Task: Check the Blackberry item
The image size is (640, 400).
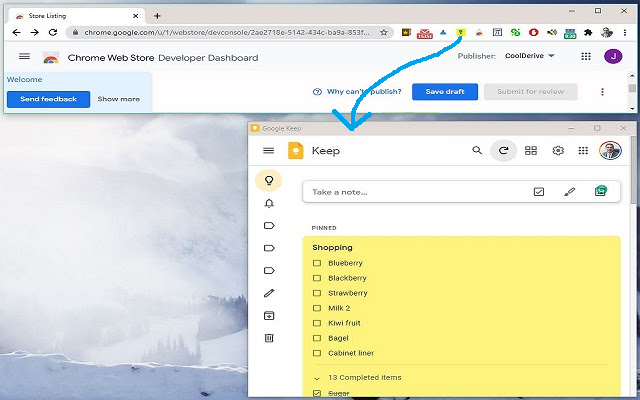Action: click(x=317, y=278)
